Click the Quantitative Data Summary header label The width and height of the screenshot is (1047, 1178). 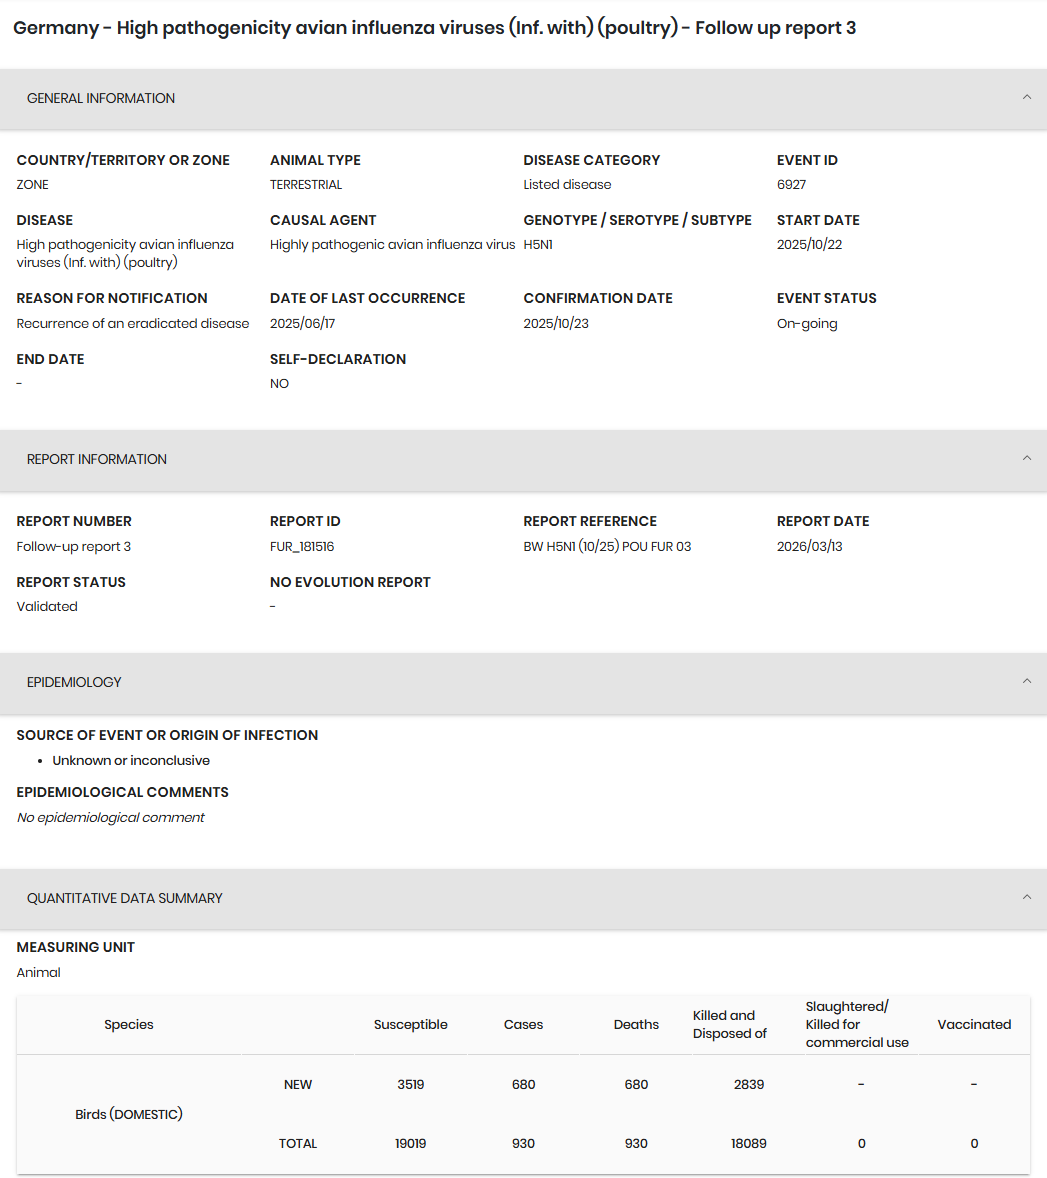125,898
